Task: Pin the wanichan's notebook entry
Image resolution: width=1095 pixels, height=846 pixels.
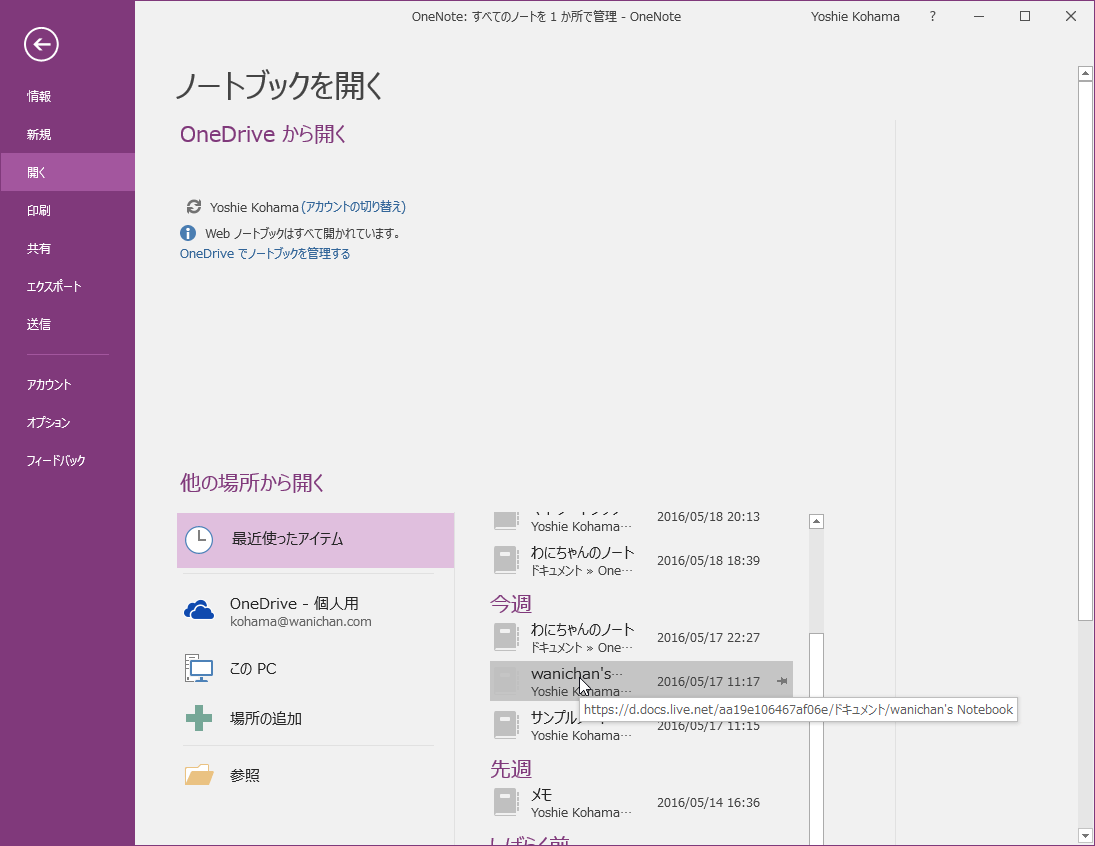Action: coord(782,681)
